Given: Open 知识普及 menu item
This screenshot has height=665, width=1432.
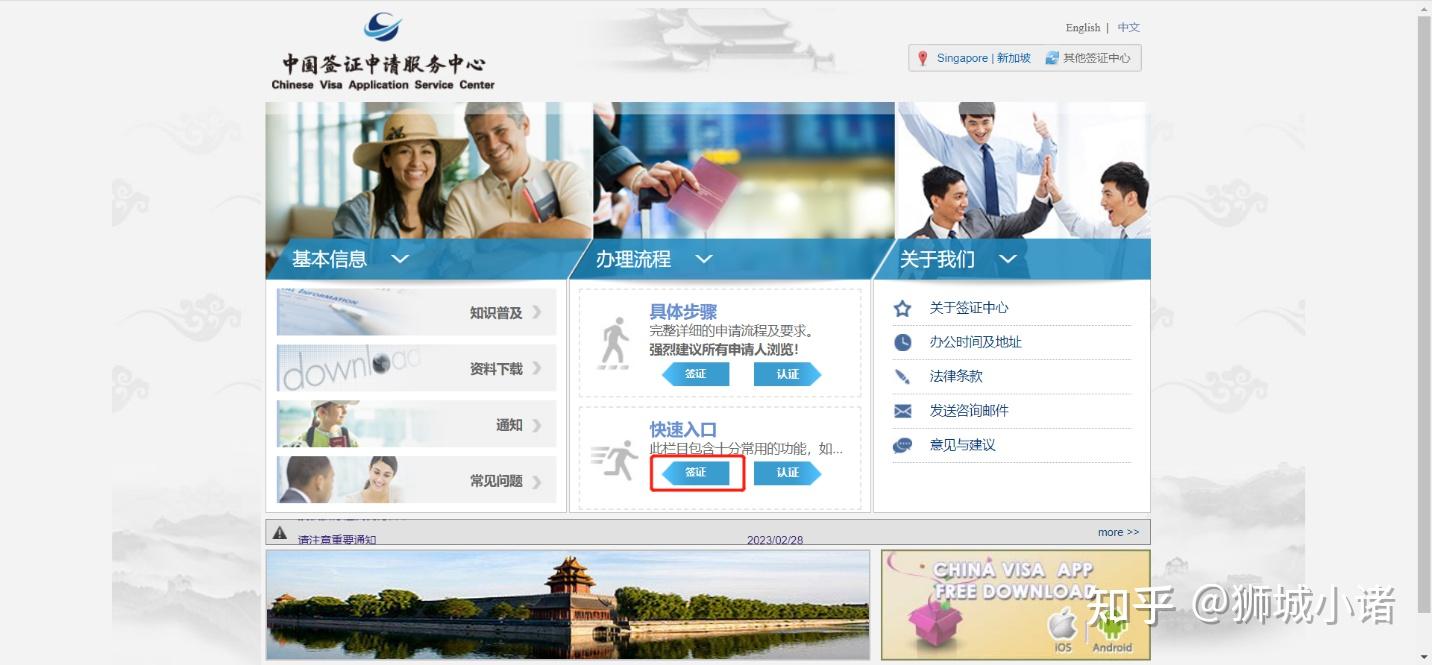Looking at the screenshot, I should [x=416, y=312].
